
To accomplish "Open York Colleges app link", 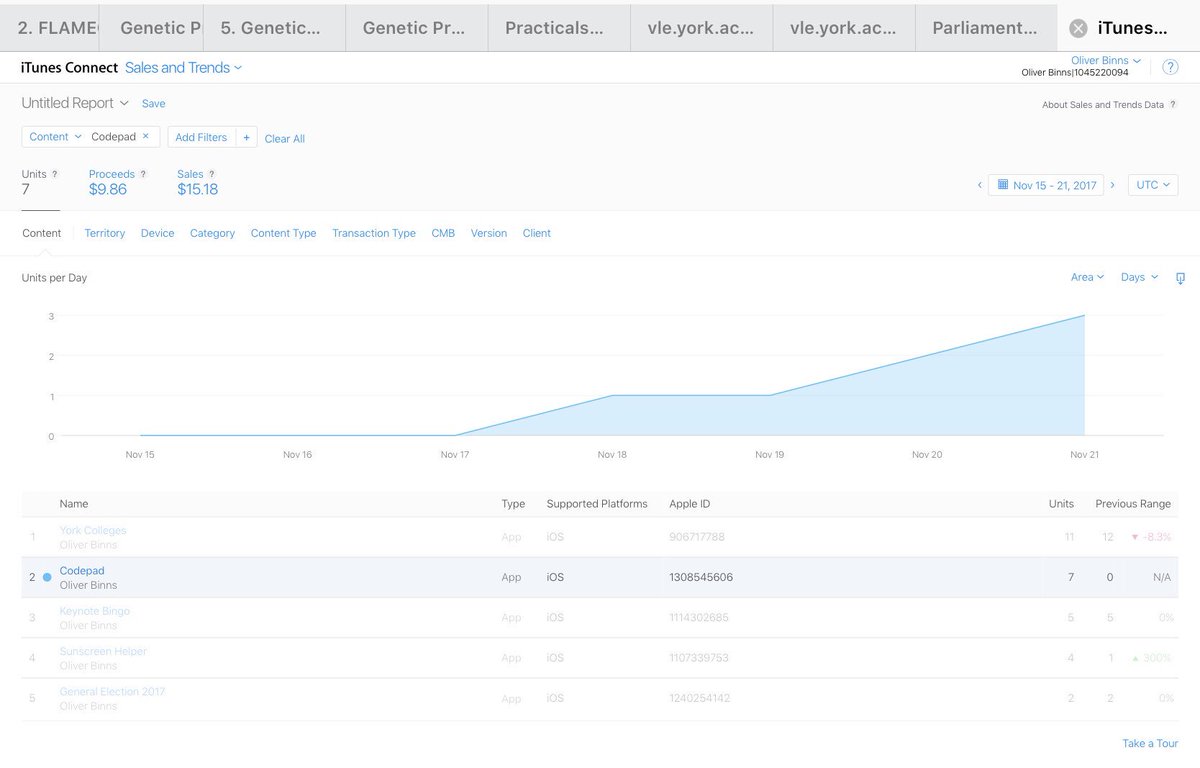I will tap(93, 530).
